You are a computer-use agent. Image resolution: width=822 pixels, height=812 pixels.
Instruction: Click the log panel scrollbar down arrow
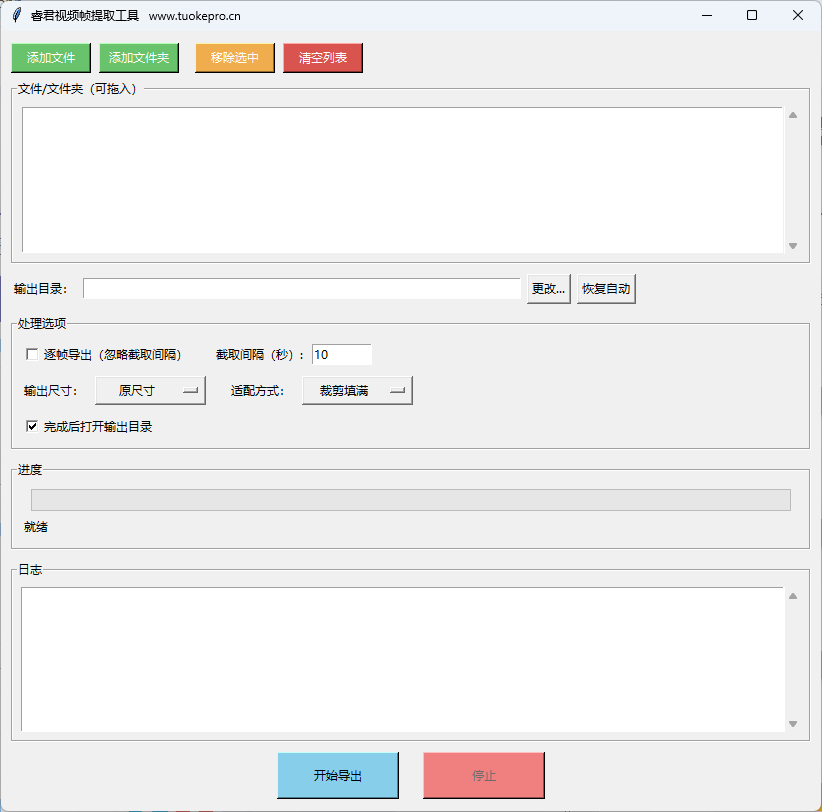[x=793, y=724]
